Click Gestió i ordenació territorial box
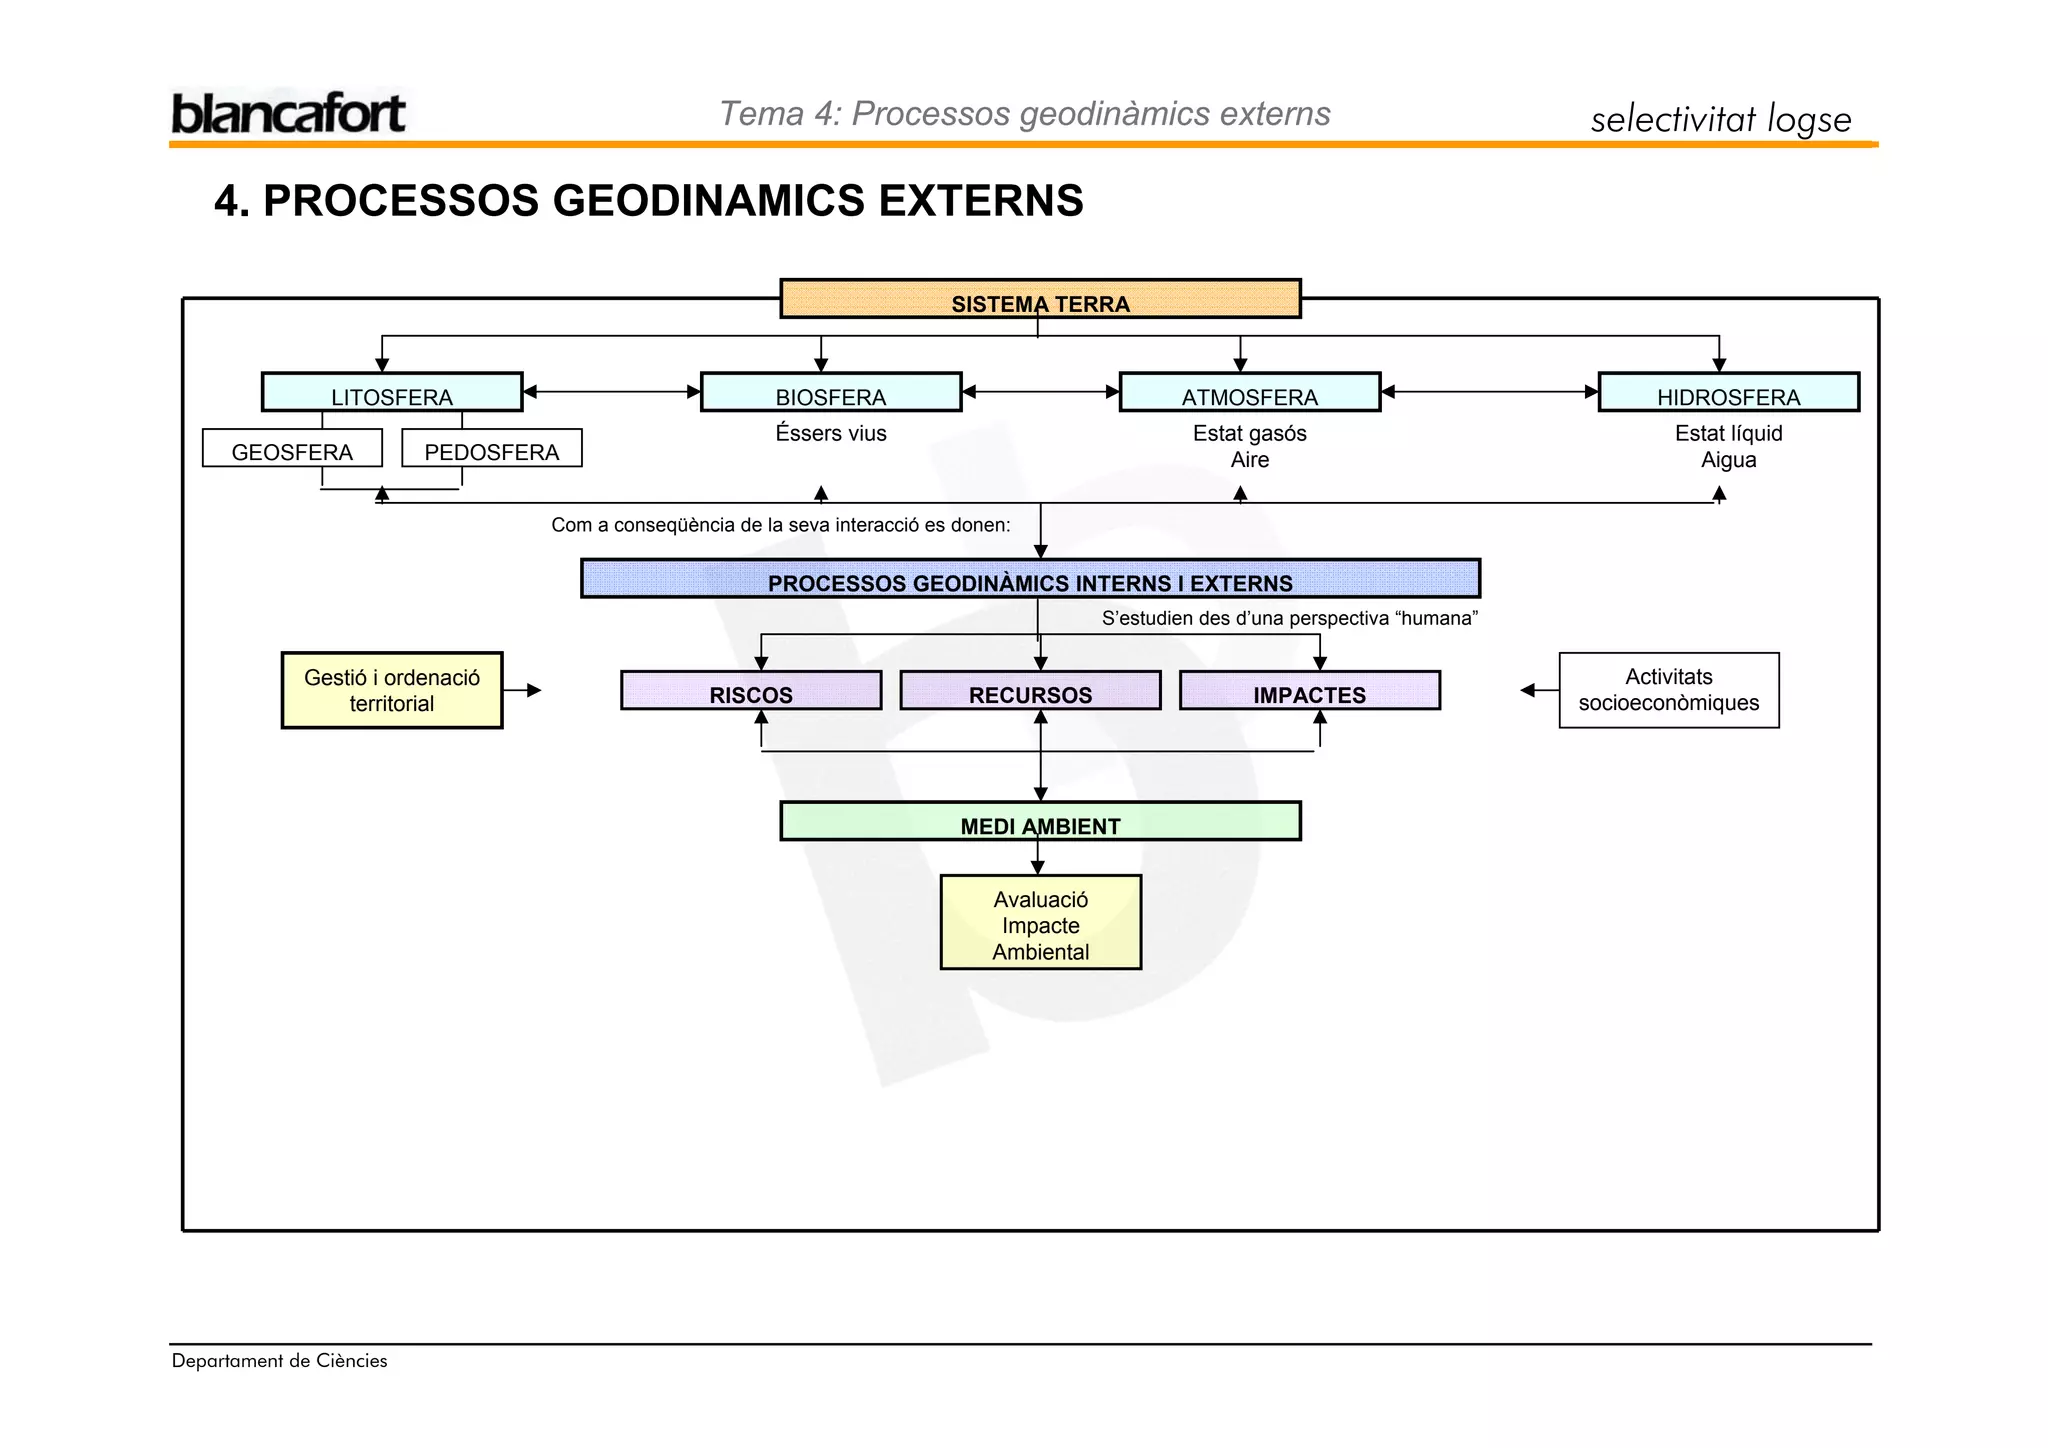This screenshot has height=1448, width=2048. tap(392, 690)
